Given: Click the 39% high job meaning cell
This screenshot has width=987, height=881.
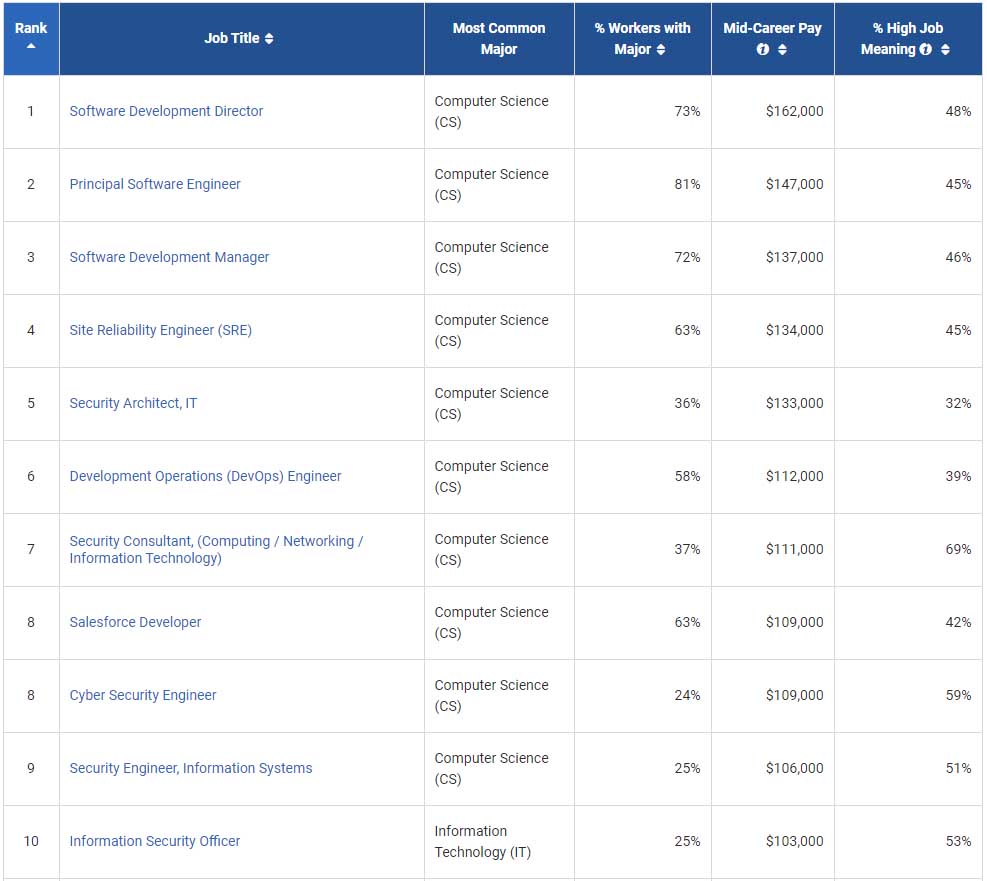Looking at the screenshot, I should 908,476.
